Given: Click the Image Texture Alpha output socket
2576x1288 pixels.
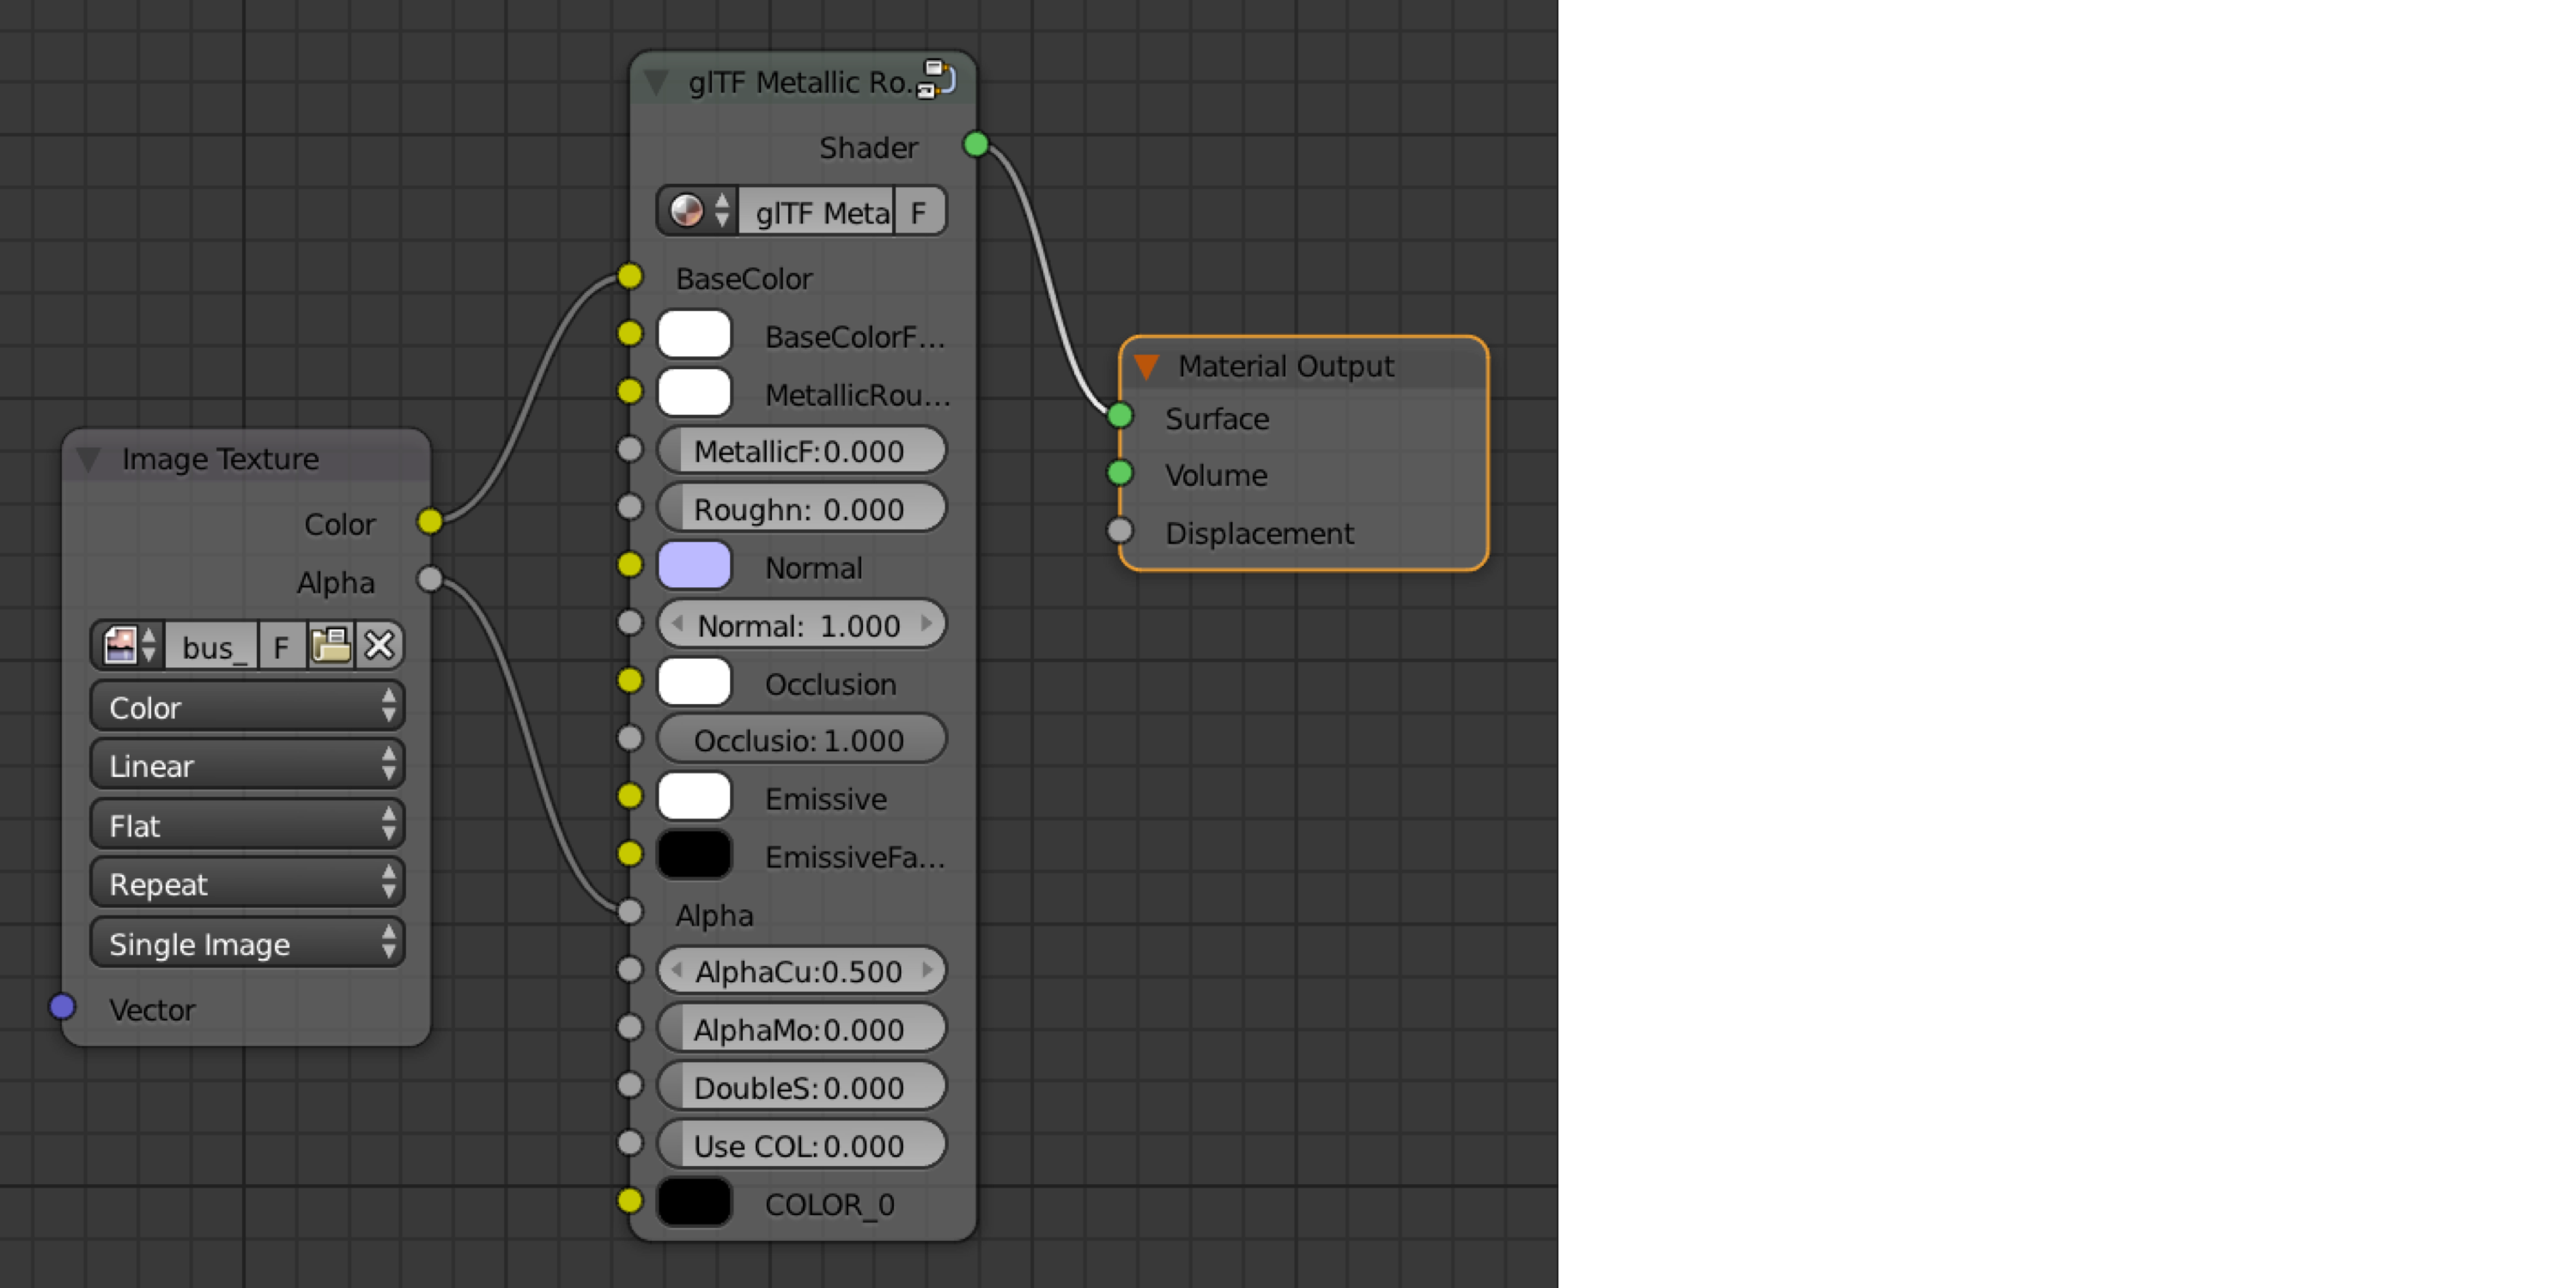Looking at the screenshot, I should 430,579.
